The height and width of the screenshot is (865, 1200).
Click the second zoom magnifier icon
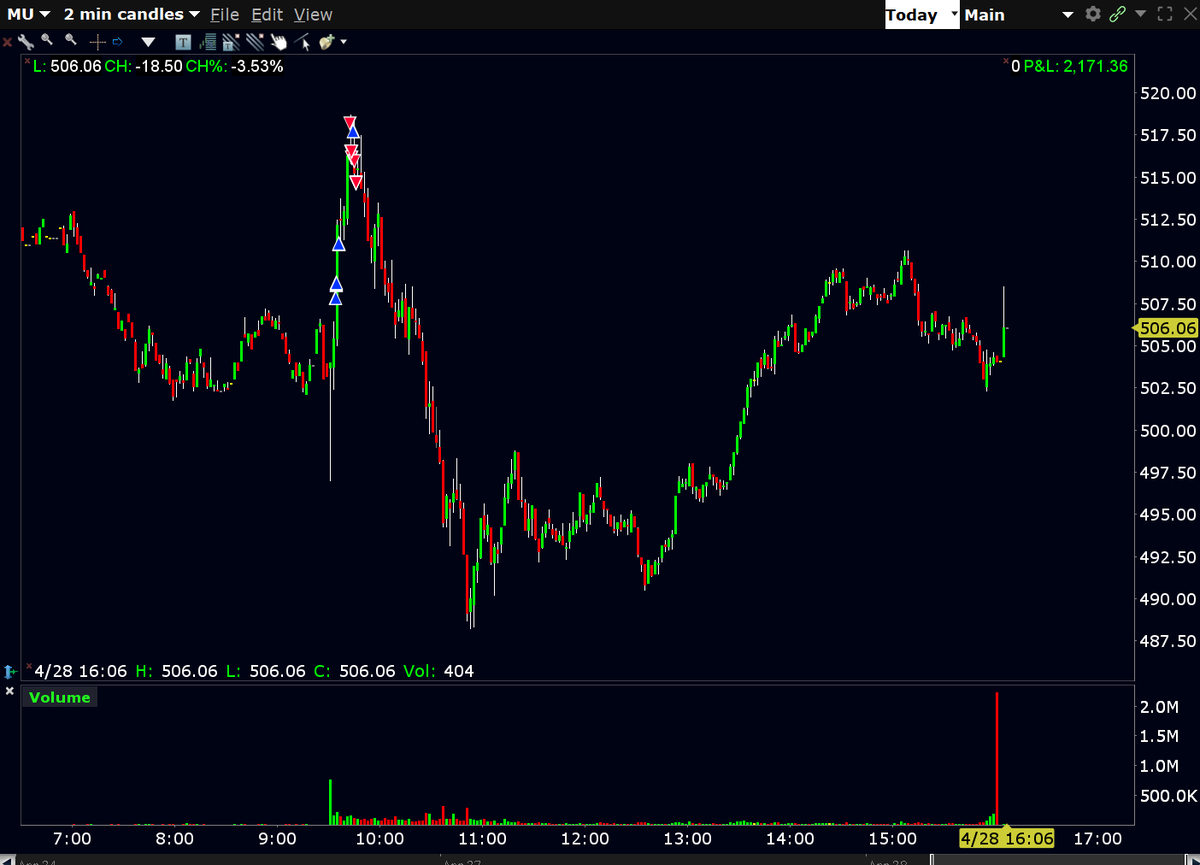(x=70, y=41)
